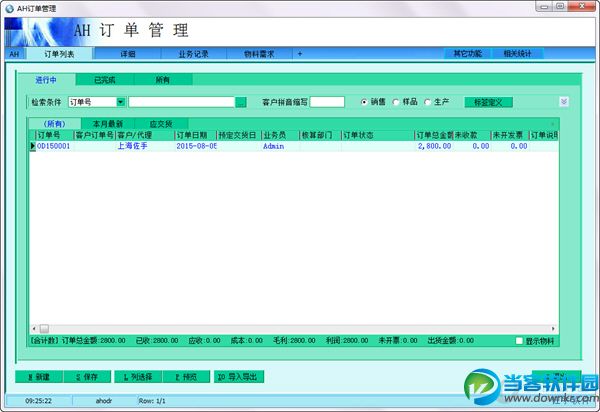Screen dimensions: 600x412
Task: Click the search keyword input field
Action: tap(181, 102)
